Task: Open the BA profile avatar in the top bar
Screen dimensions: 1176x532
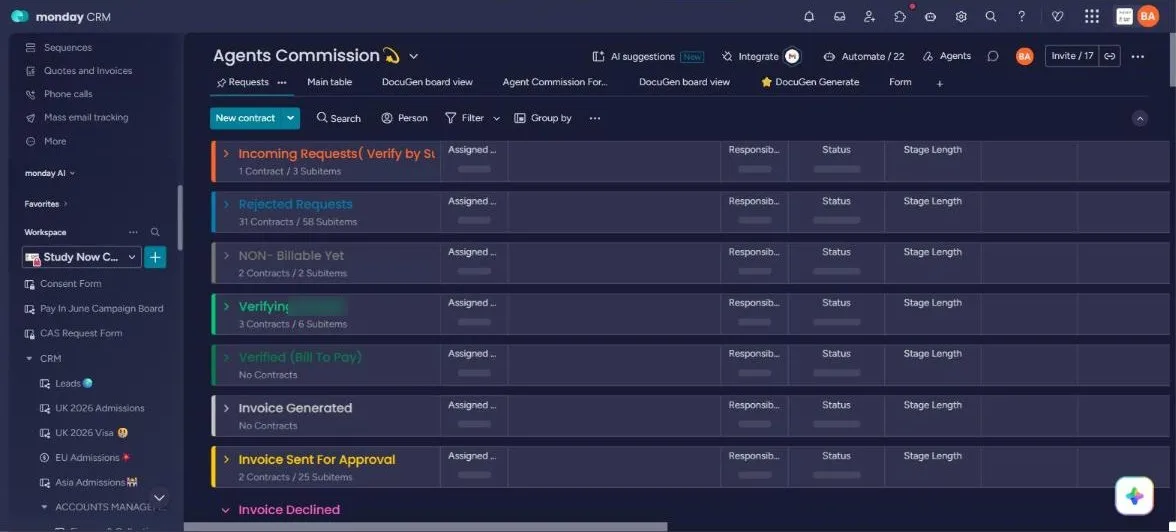Action: tap(1148, 16)
